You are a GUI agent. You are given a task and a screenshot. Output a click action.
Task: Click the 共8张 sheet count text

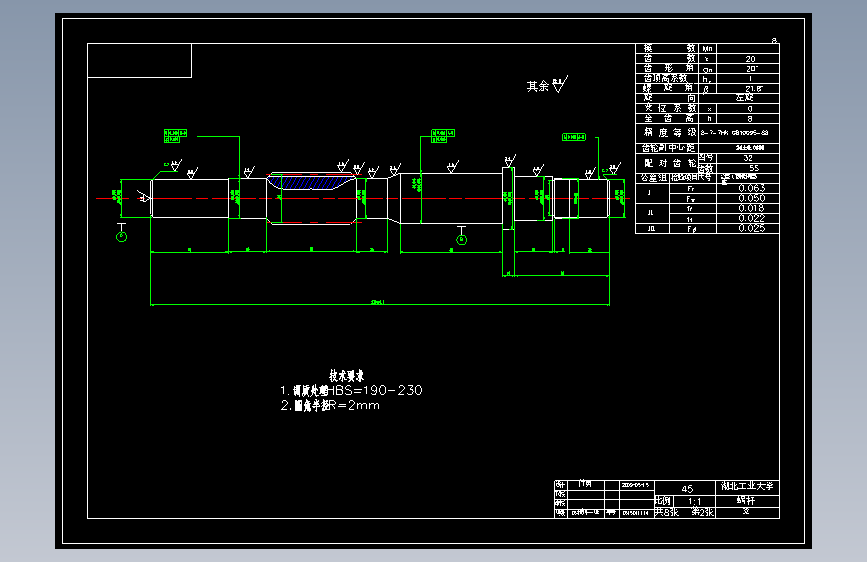[x=666, y=512]
